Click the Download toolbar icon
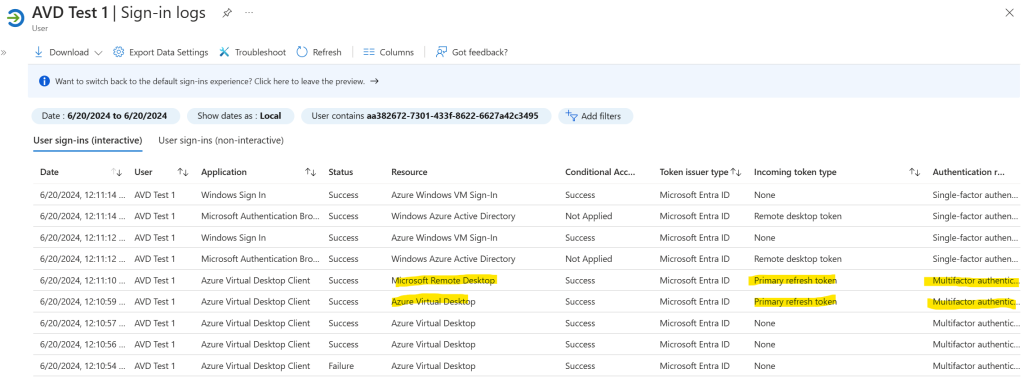Screen dimensions: 1024x378 click(x=39, y=52)
